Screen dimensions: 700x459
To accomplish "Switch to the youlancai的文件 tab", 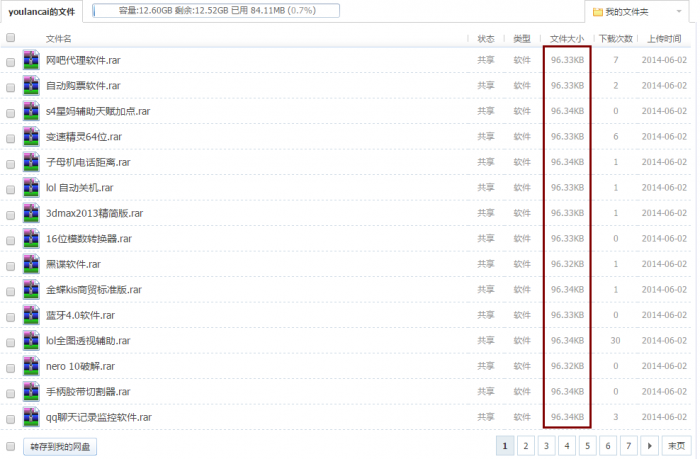I will (42, 12).
